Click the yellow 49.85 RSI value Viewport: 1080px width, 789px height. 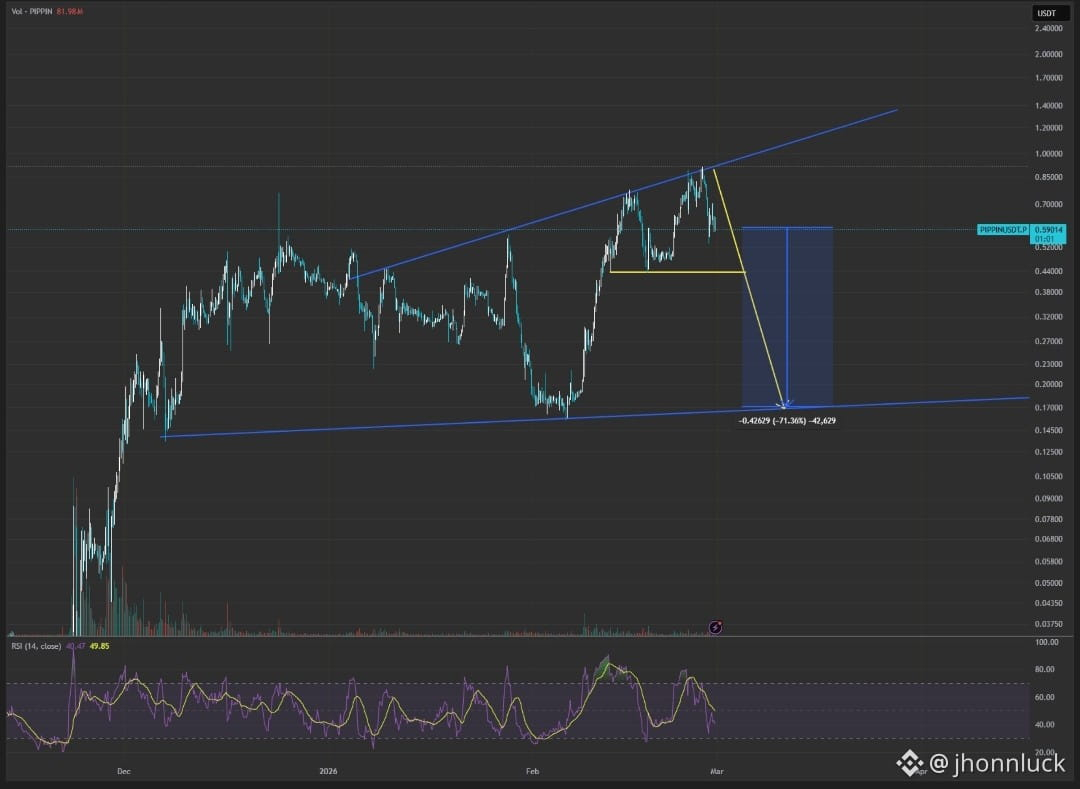(99, 646)
